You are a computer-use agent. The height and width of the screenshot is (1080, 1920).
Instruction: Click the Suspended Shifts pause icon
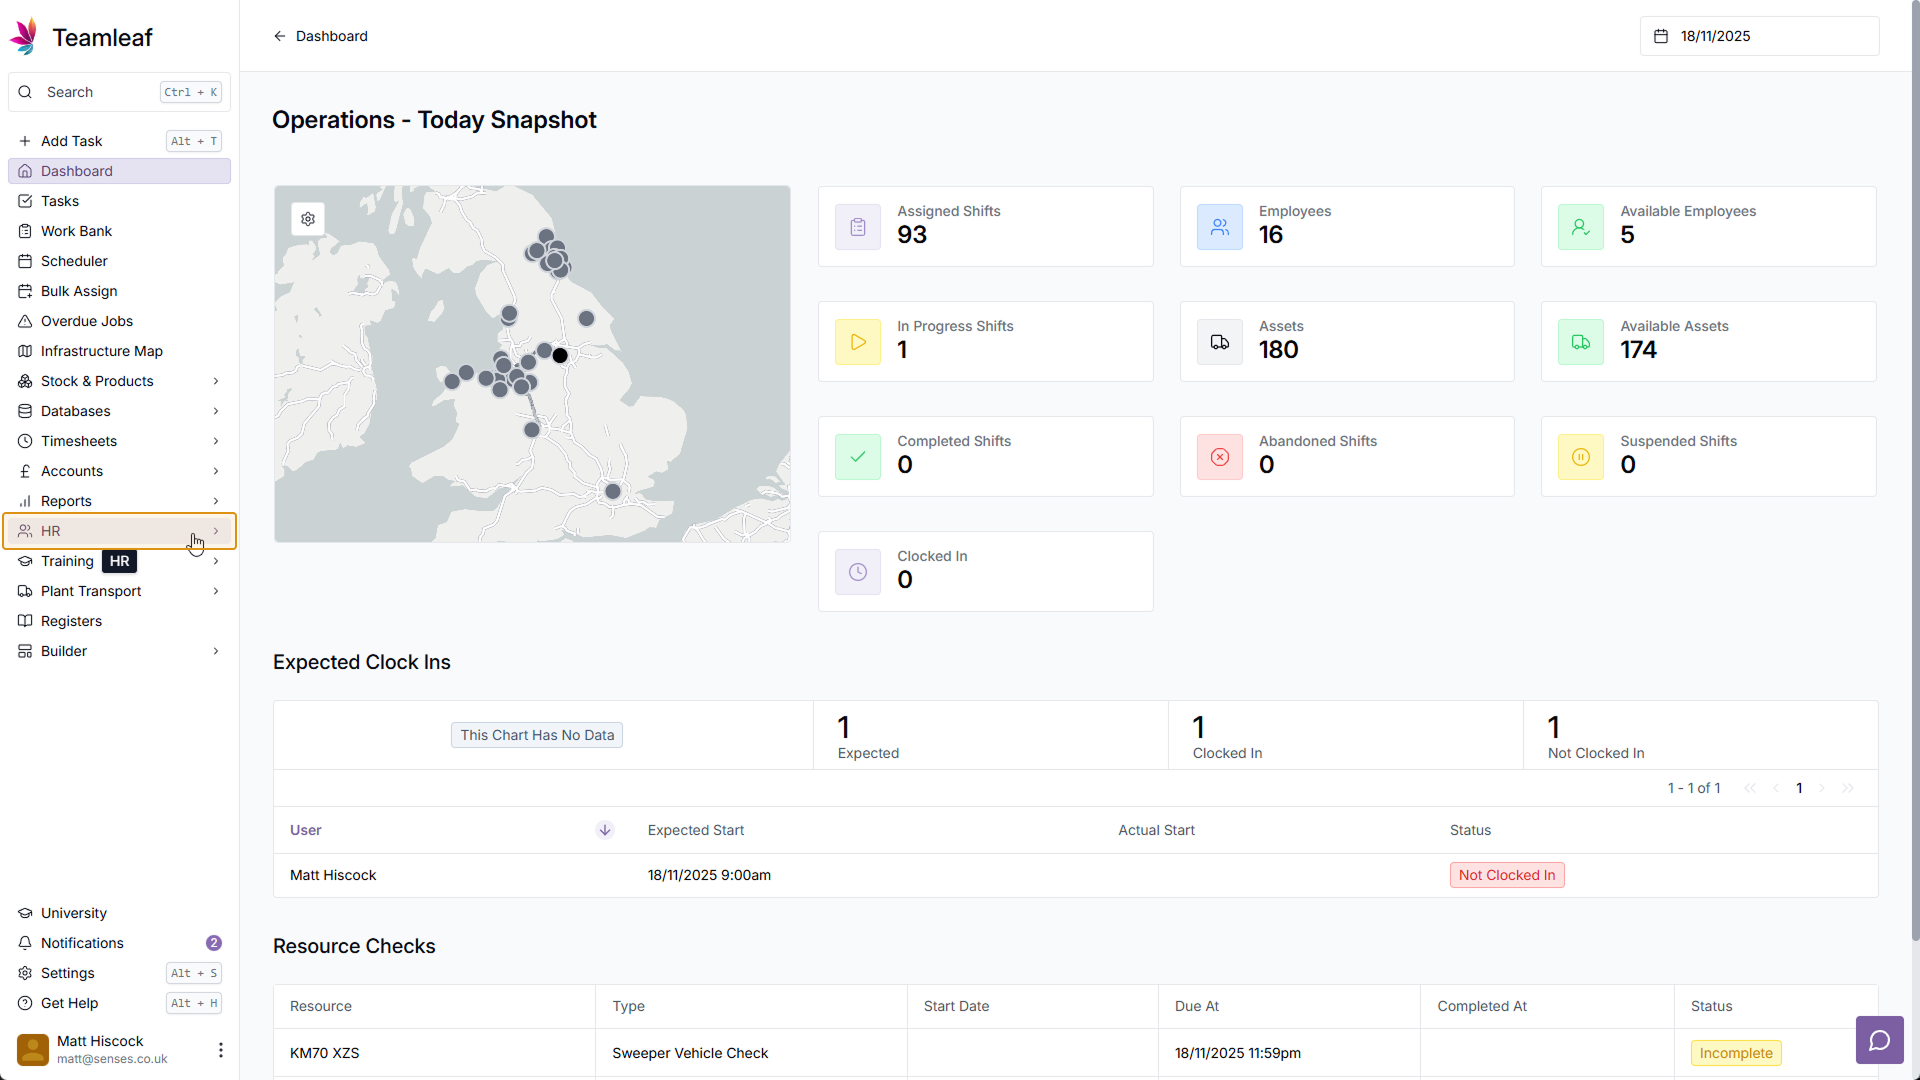coord(1580,457)
